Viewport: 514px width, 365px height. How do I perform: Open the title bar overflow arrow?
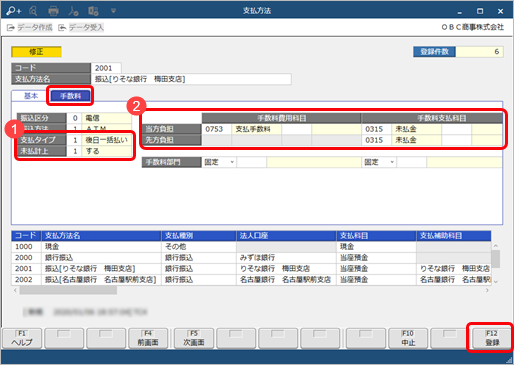[x=113, y=11]
